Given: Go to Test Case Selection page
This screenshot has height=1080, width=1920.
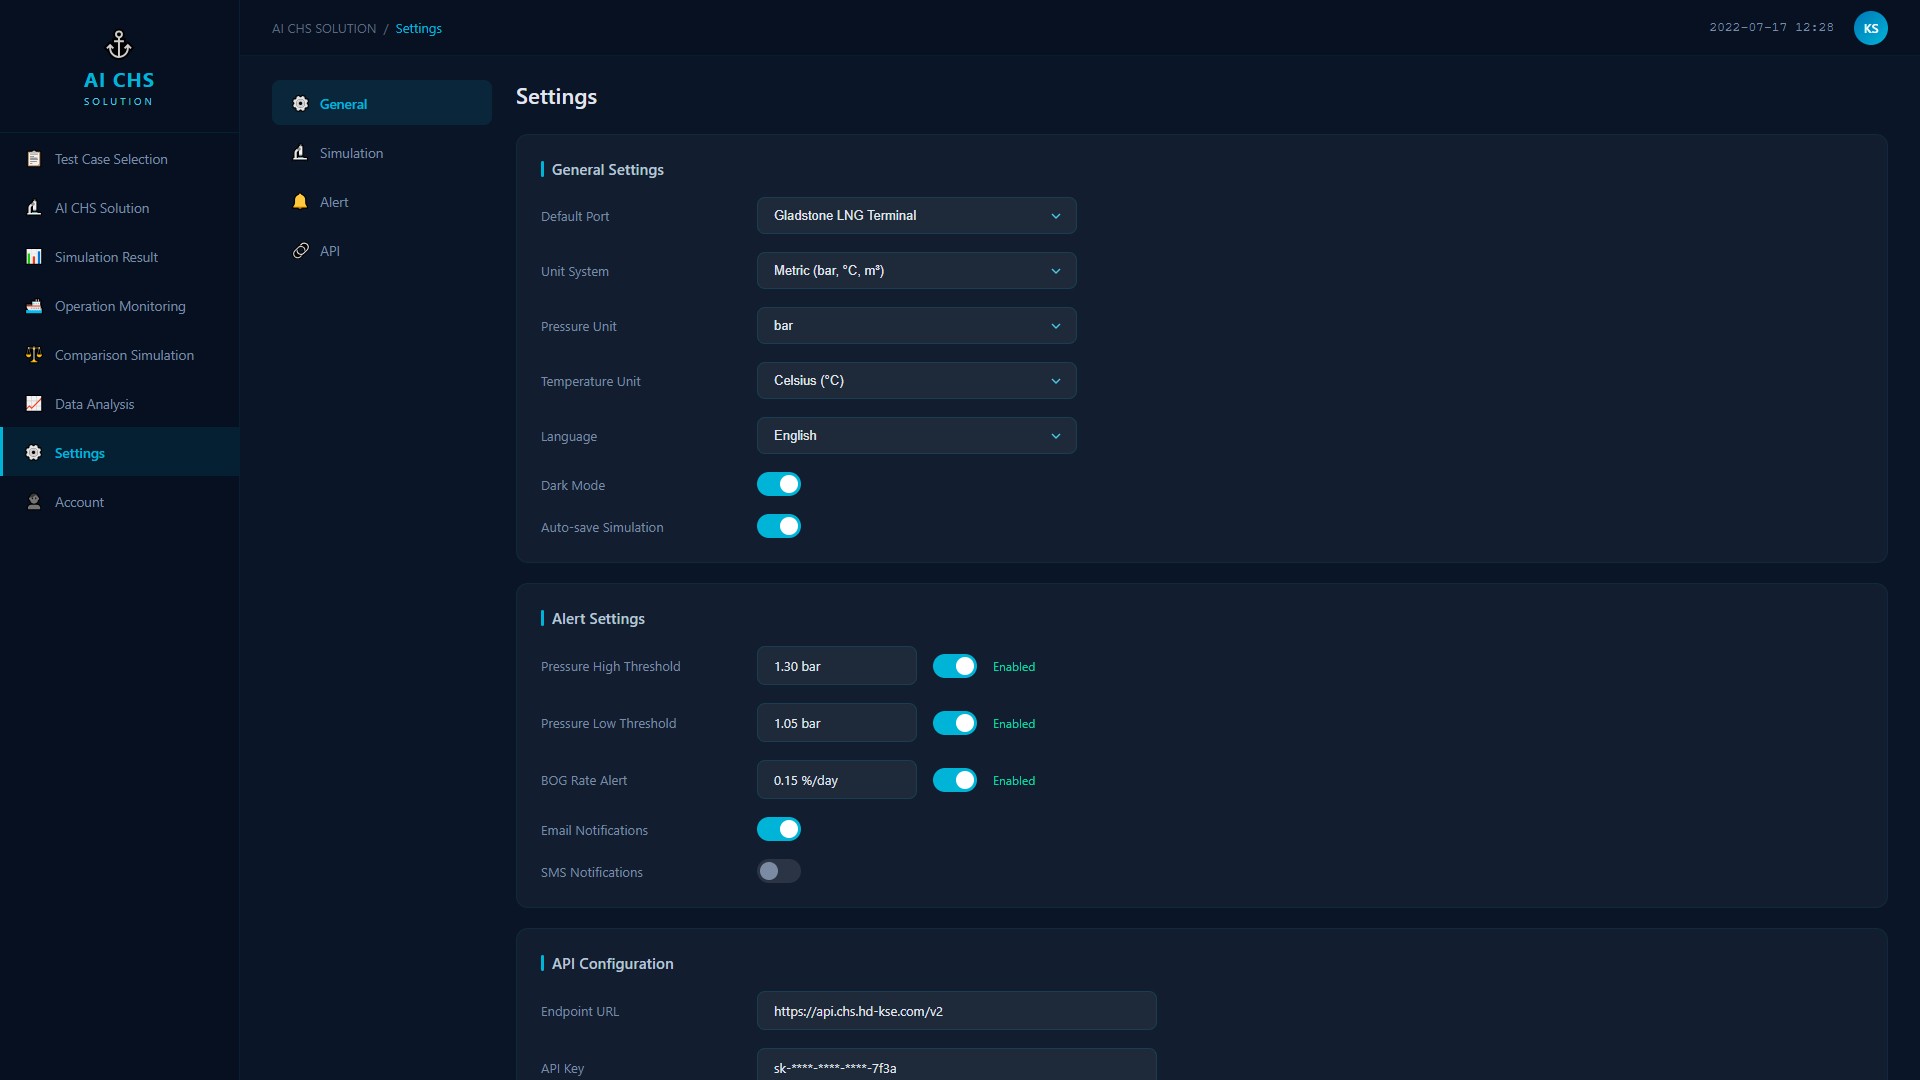Looking at the screenshot, I should click(120, 159).
